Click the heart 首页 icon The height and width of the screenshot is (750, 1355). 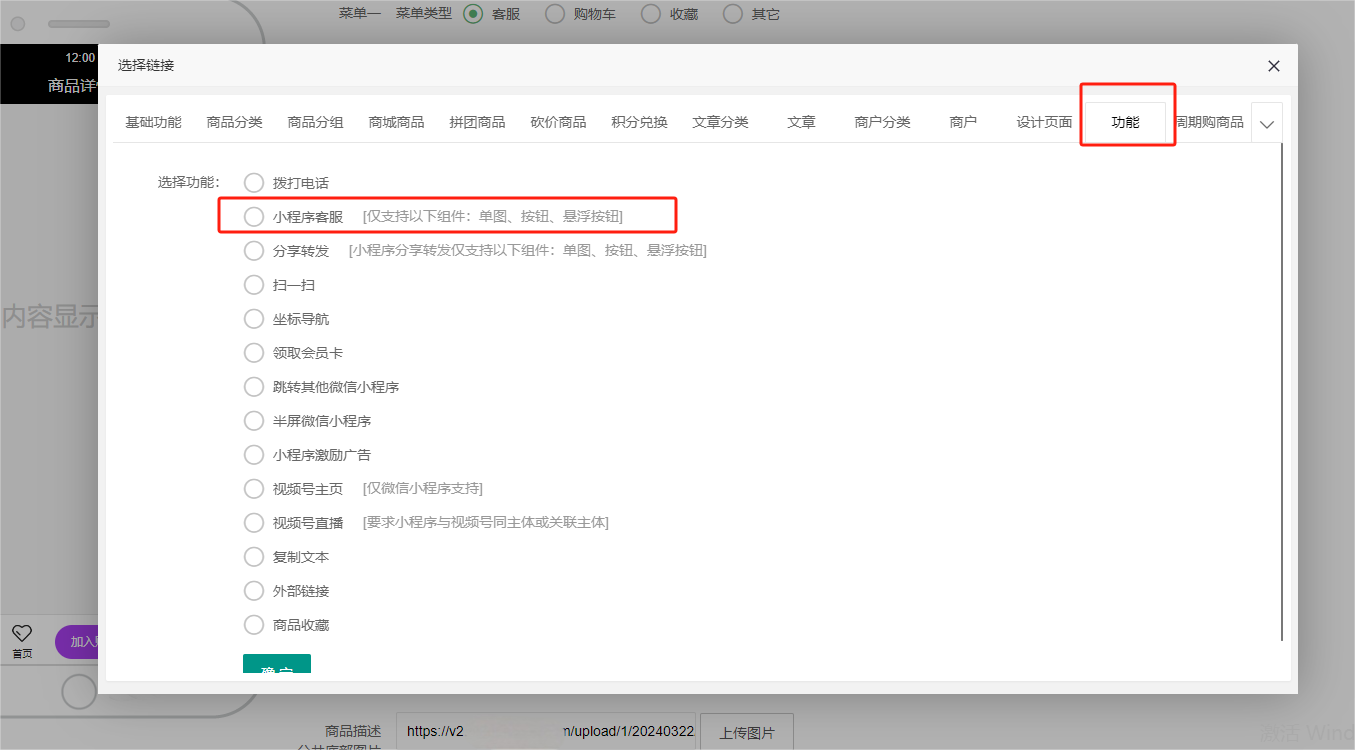pyautogui.click(x=22, y=634)
